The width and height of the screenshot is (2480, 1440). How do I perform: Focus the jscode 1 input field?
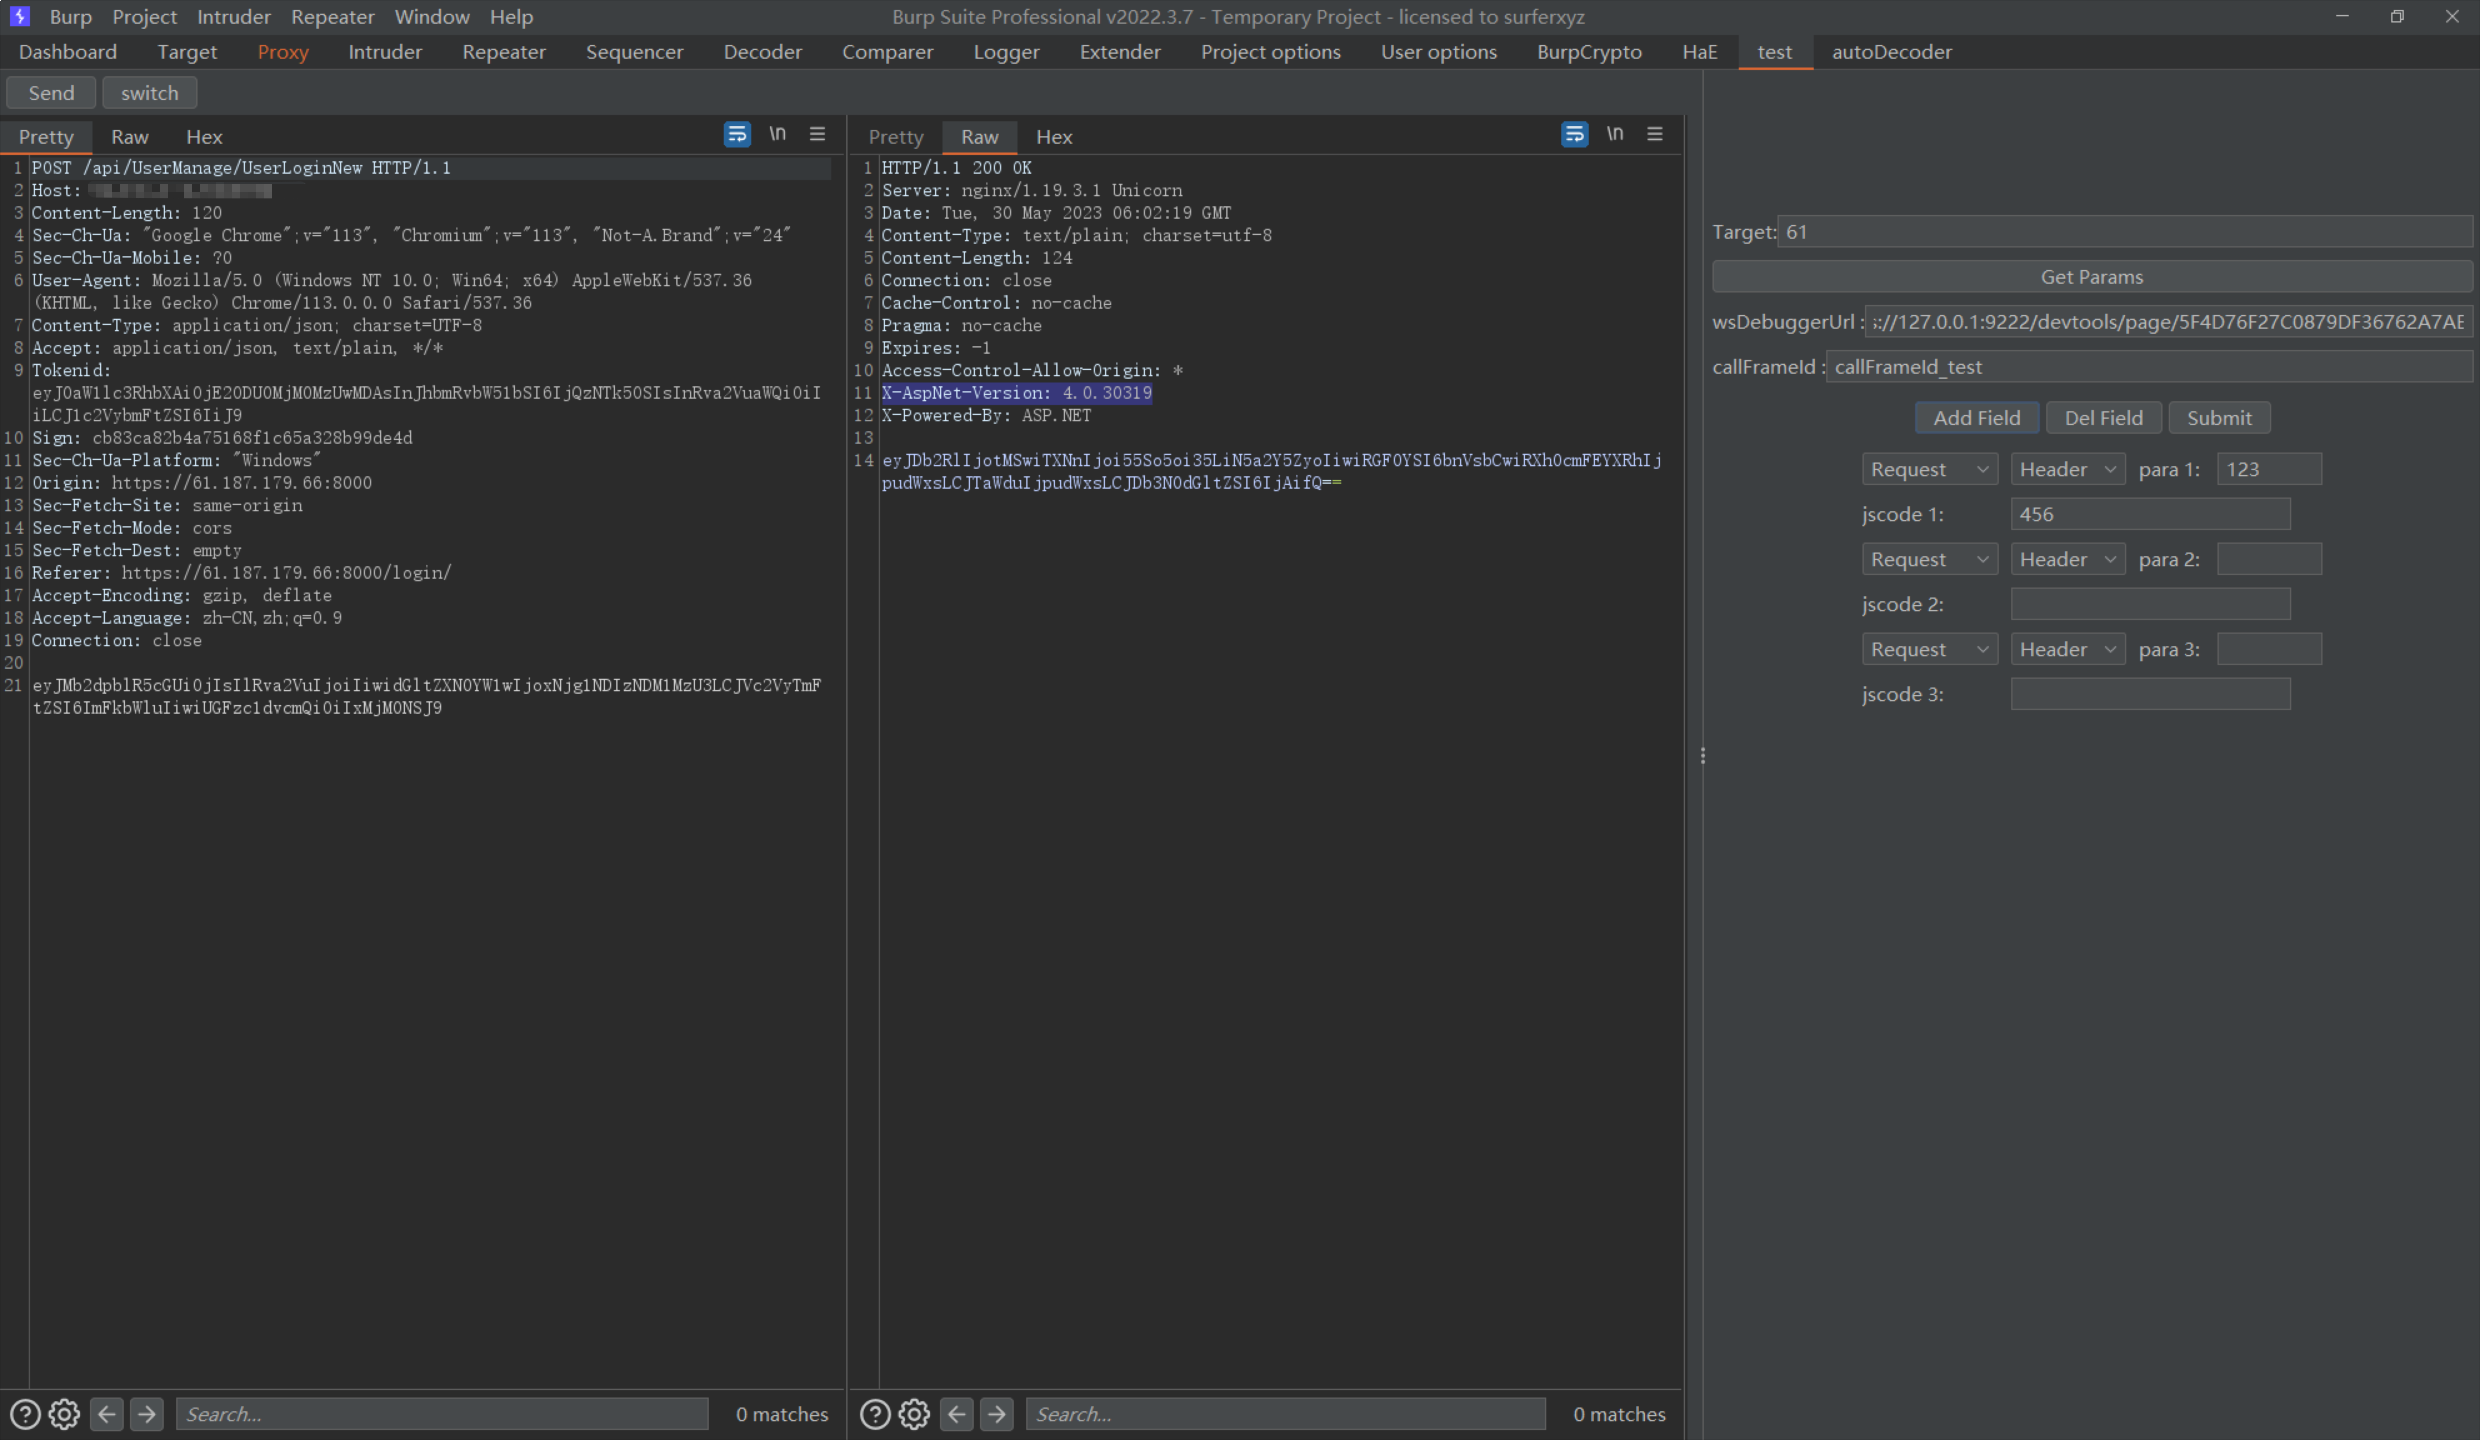click(x=2150, y=514)
